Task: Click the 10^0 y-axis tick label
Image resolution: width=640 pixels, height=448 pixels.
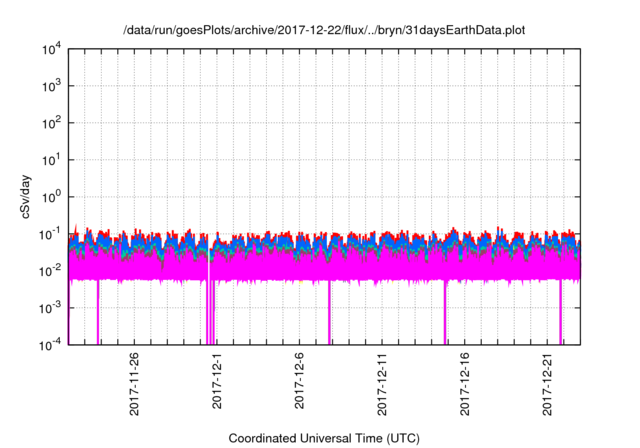Action: click(52, 197)
